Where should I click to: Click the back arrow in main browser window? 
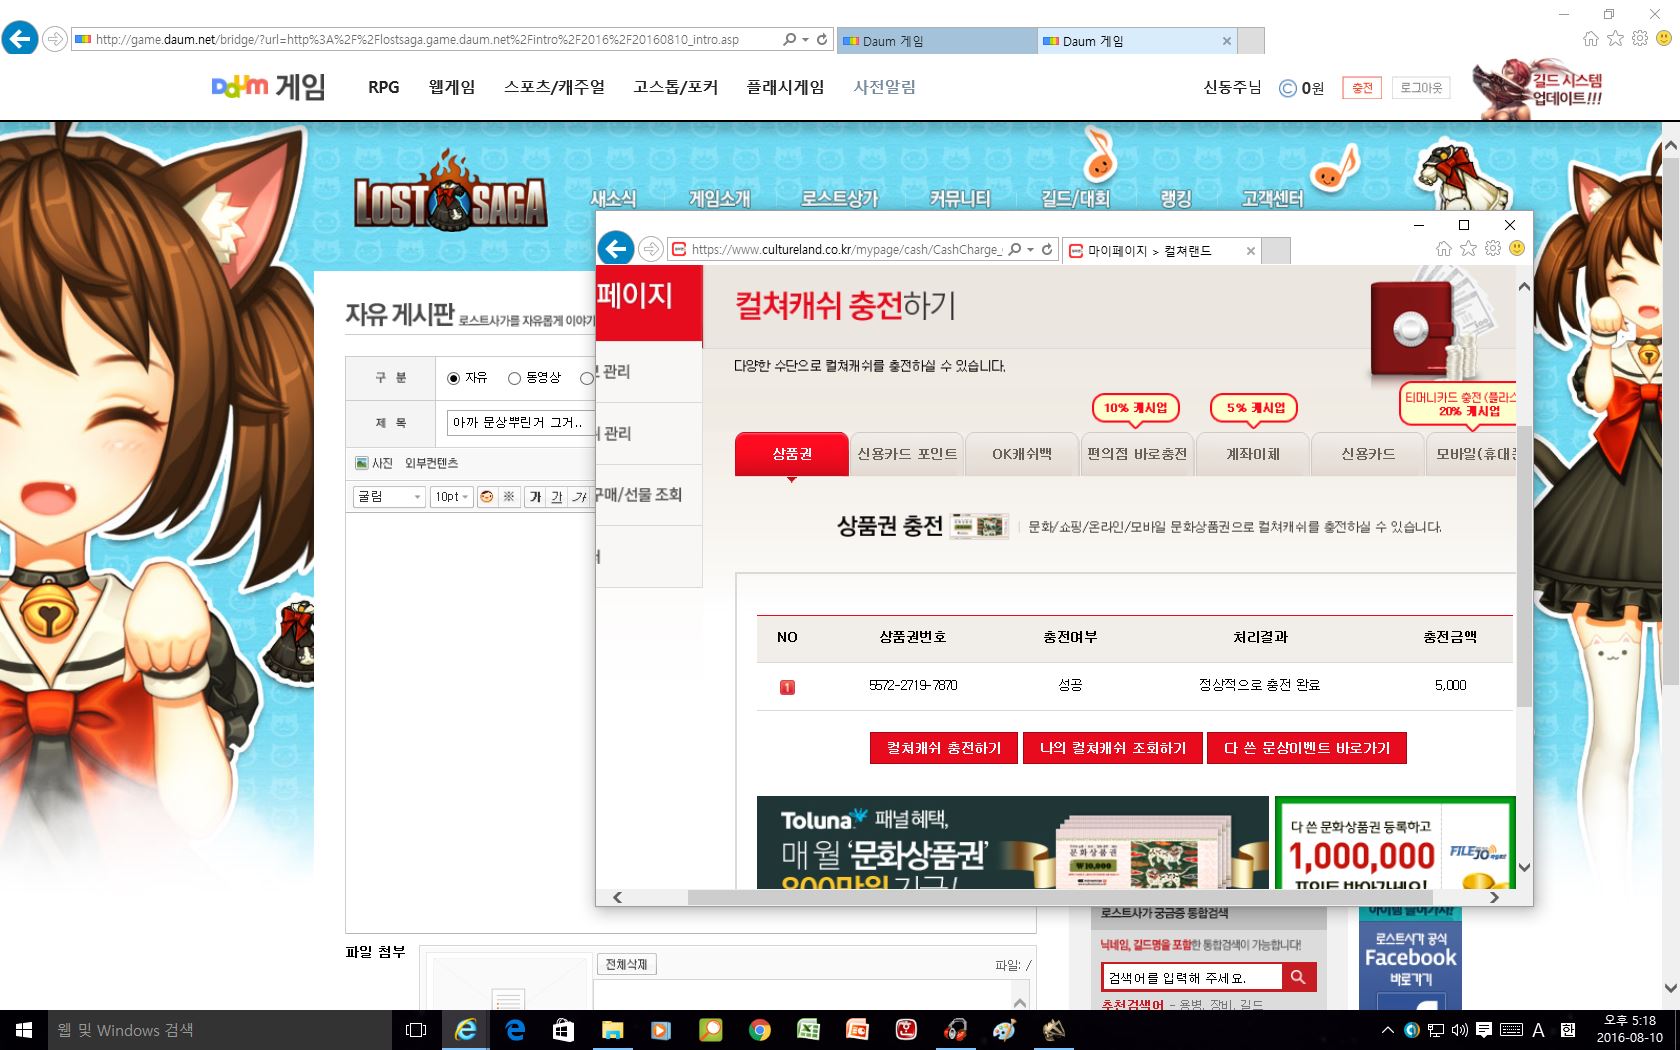20,39
